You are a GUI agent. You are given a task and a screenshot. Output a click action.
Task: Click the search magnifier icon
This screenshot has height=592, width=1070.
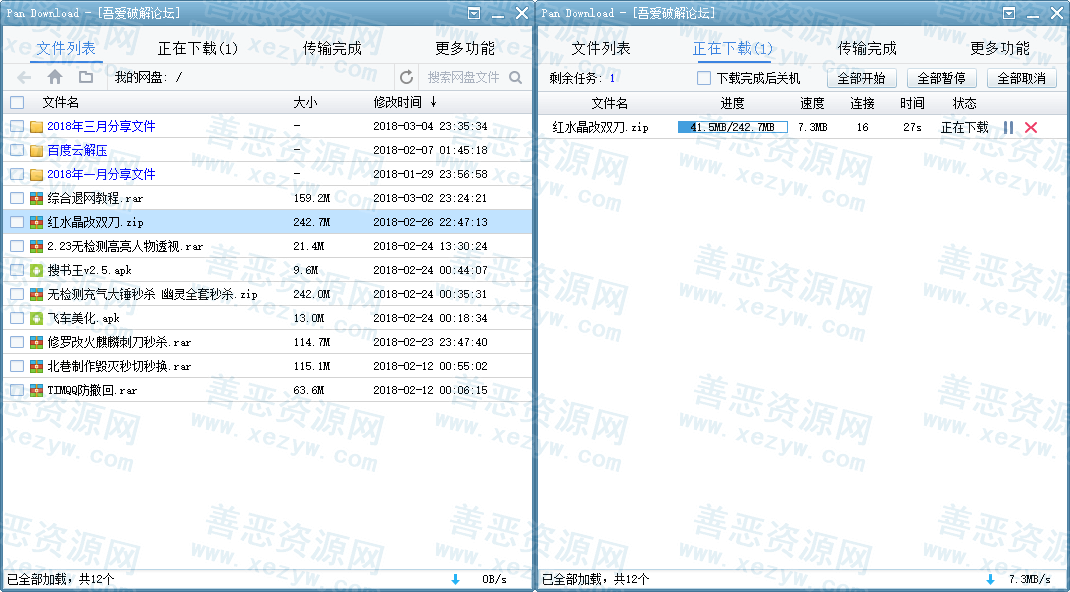pos(516,77)
